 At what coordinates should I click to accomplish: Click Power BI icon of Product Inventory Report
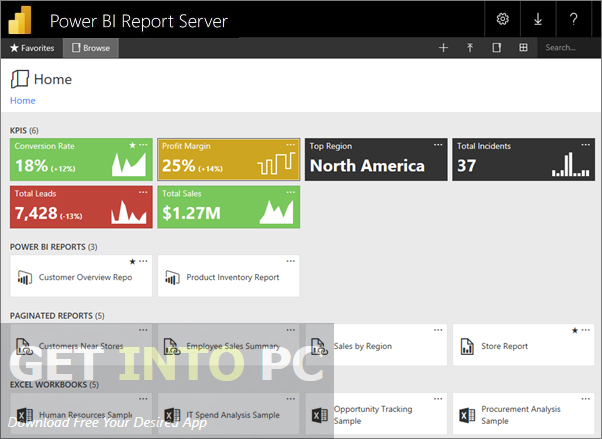172,277
